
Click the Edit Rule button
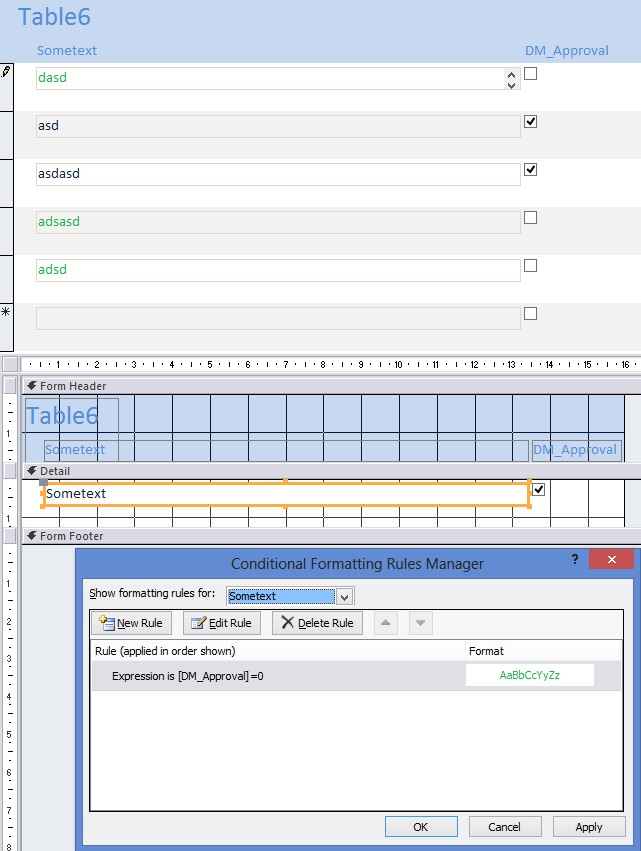click(x=222, y=623)
